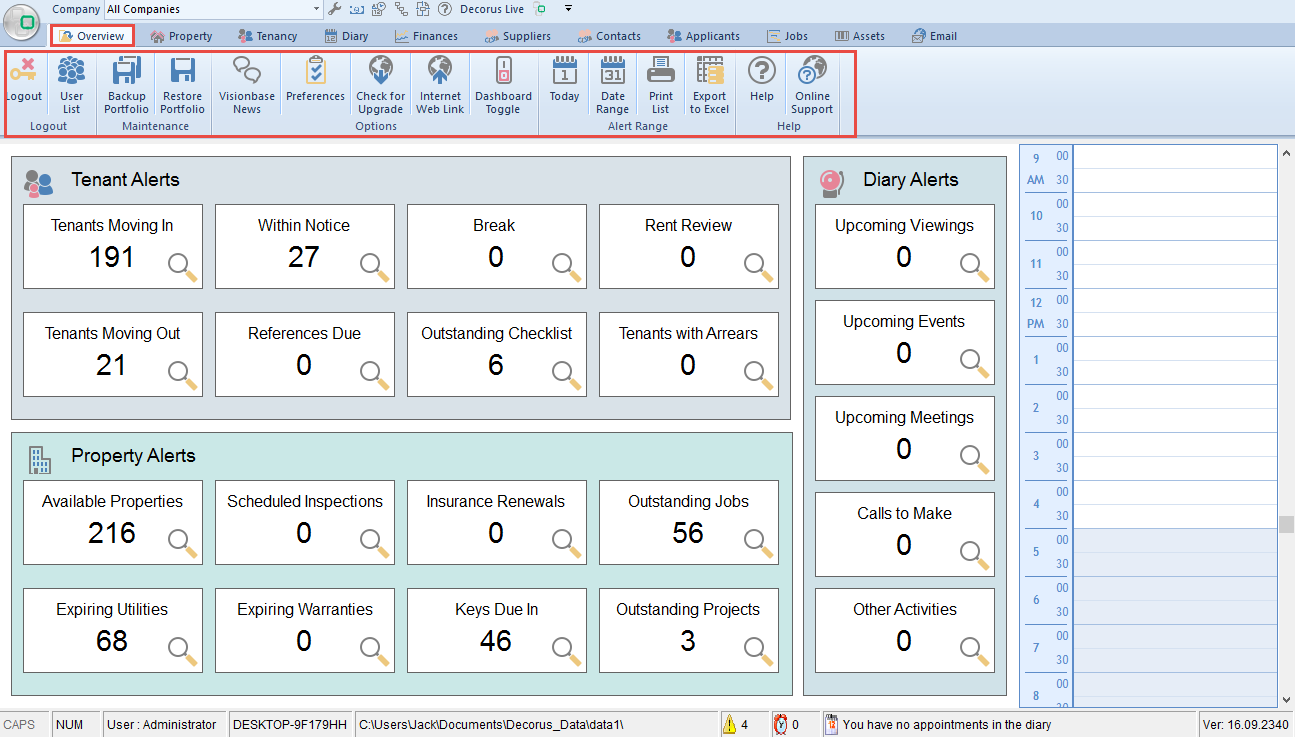The image size is (1295, 737).
Task: Expand the quick access toolbar customize arrow
Action: 568,9
